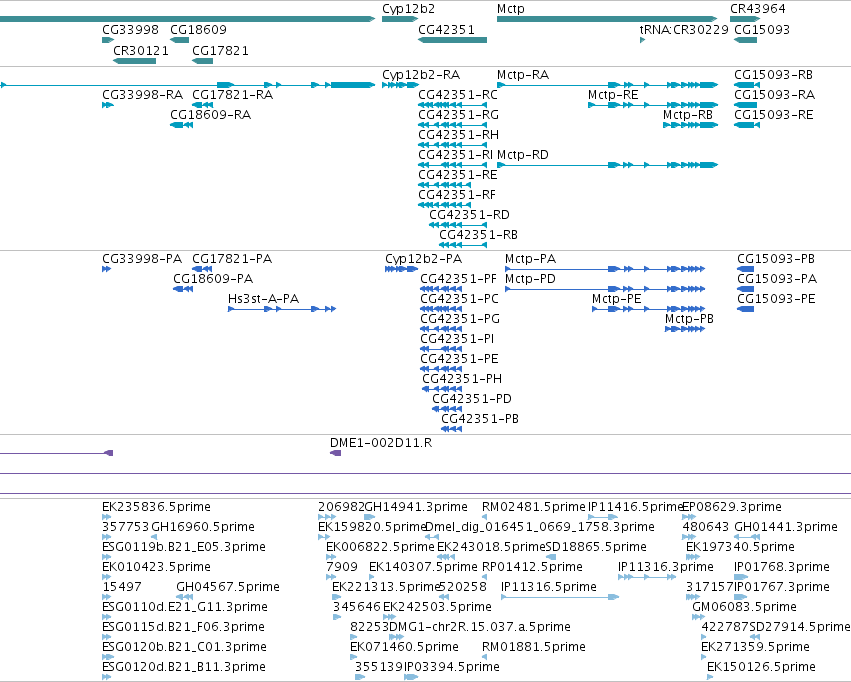
Task: Click the CG42351-PG protein label
Action: (x=460, y=319)
